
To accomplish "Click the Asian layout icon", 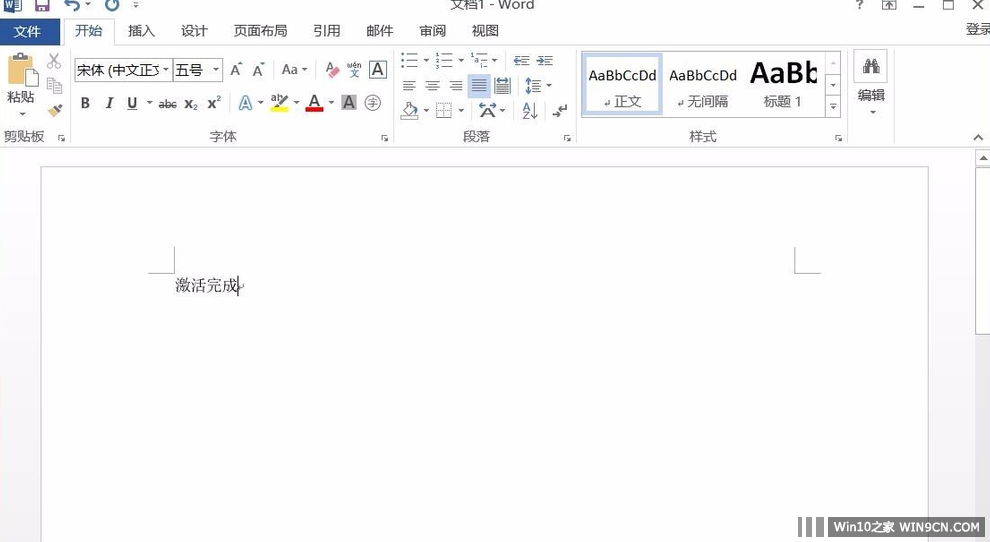I will click(x=487, y=111).
